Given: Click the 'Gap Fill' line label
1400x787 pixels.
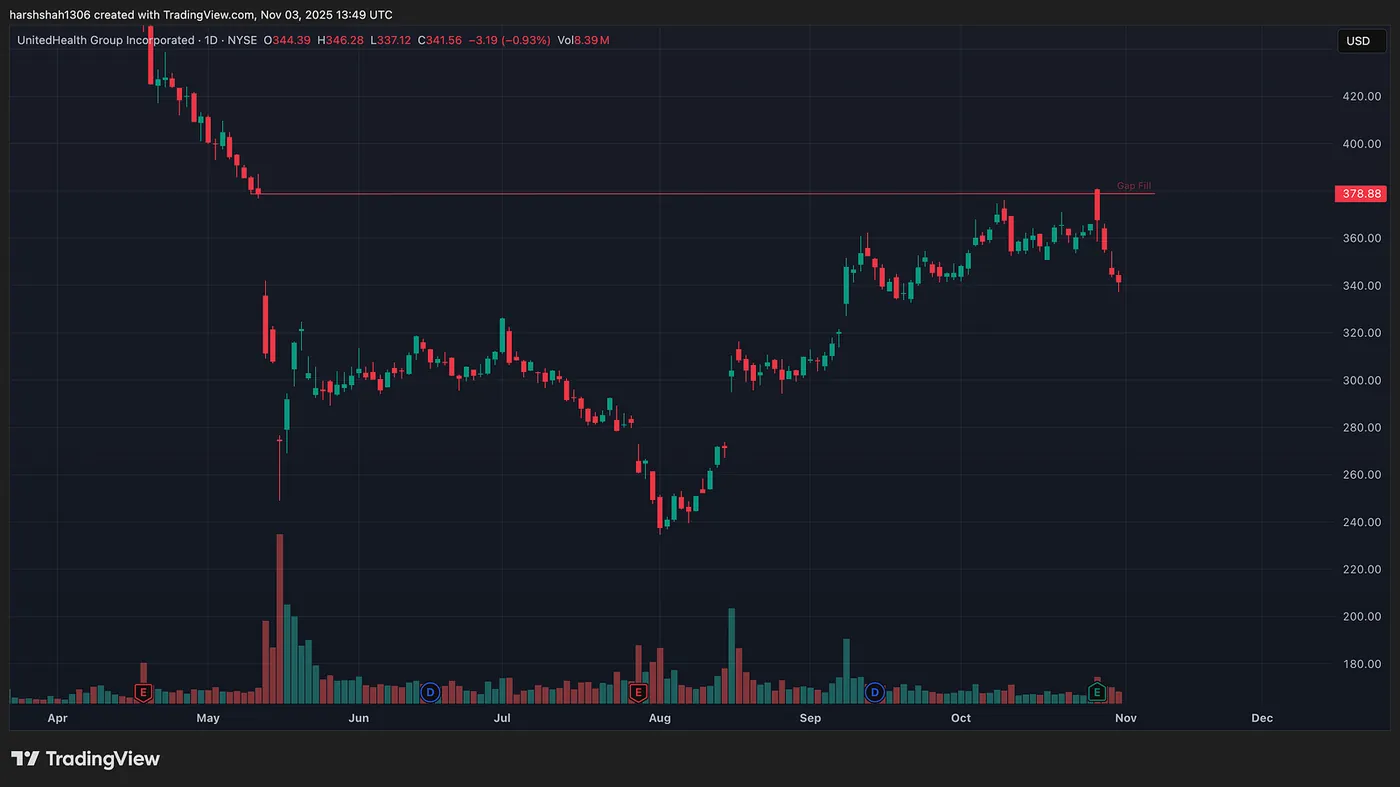Looking at the screenshot, I should point(1134,186).
